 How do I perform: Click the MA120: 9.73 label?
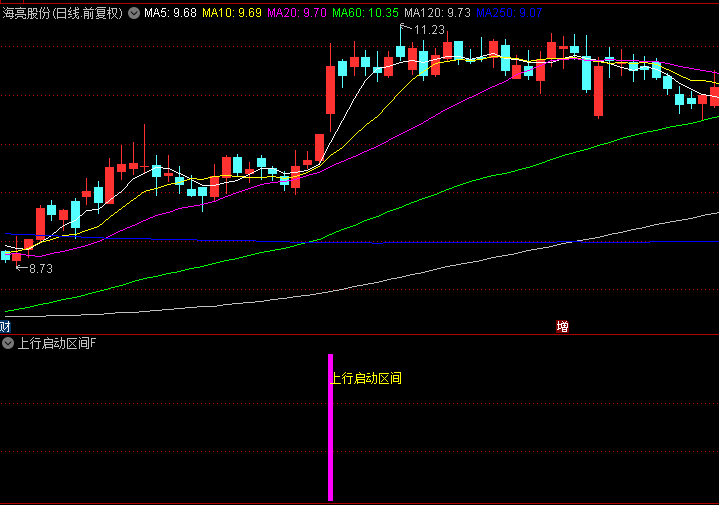(437, 13)
